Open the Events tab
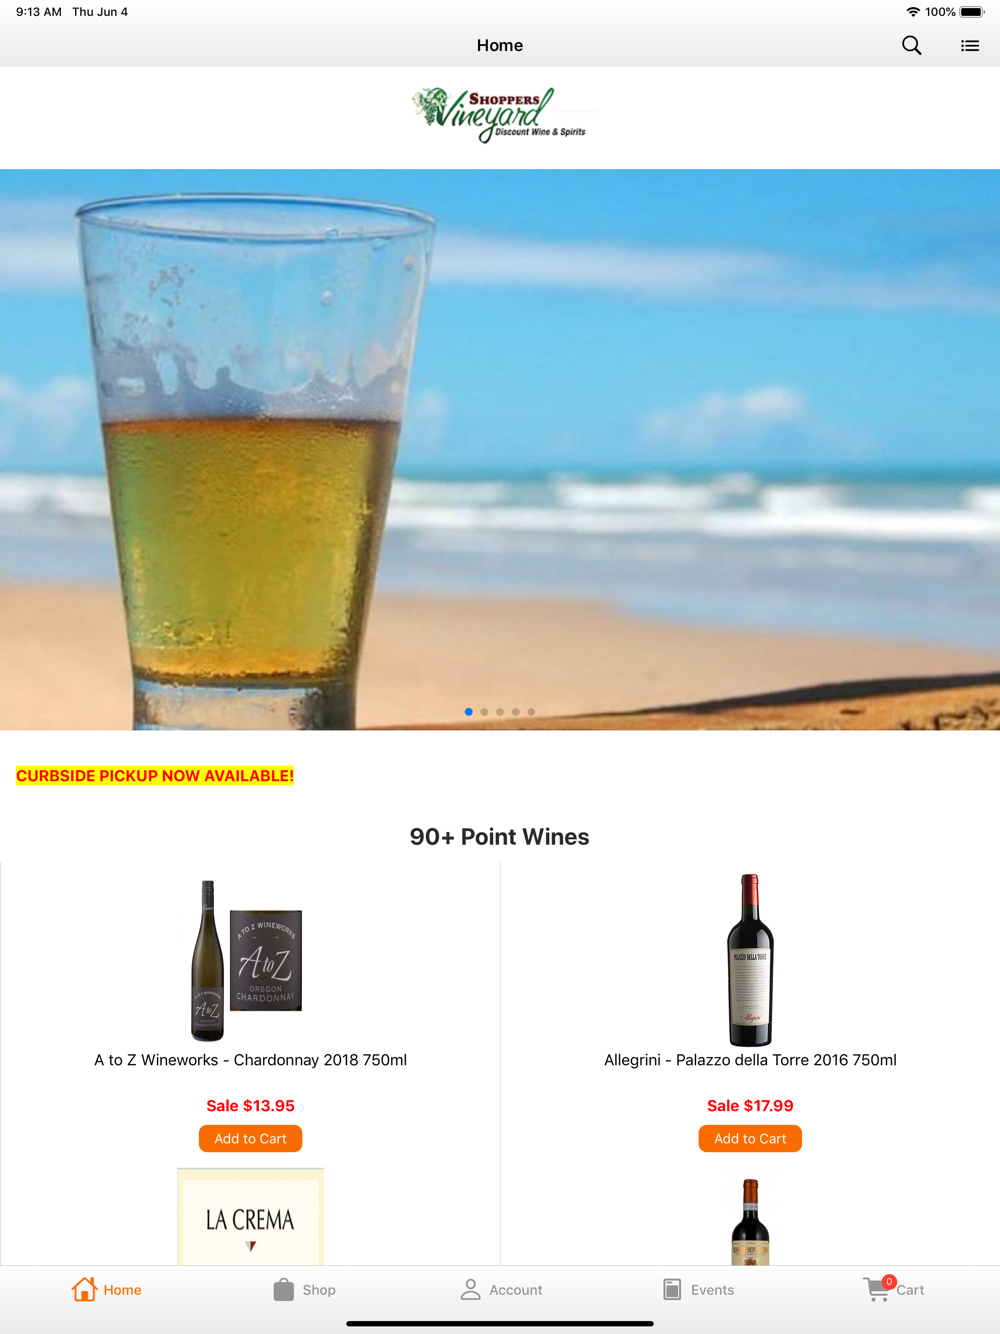Viewport: 1000px width, 1334px height. (699, 1290)
